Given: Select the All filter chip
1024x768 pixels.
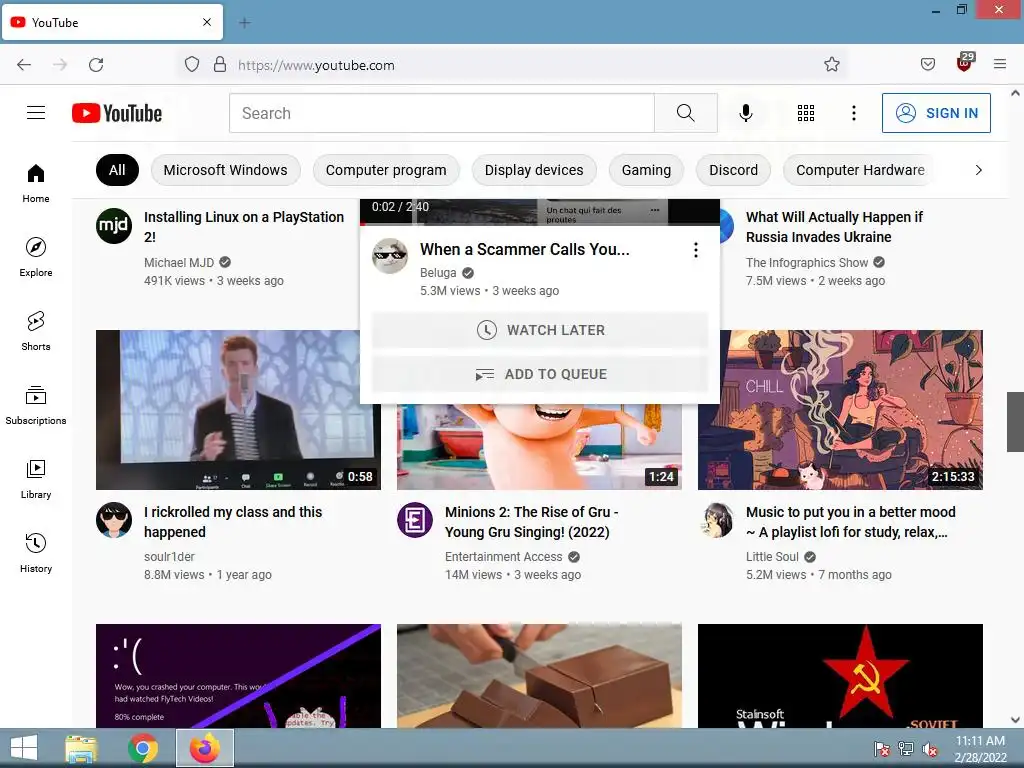Looking at the screenshot, I should (x=117, y=170).
